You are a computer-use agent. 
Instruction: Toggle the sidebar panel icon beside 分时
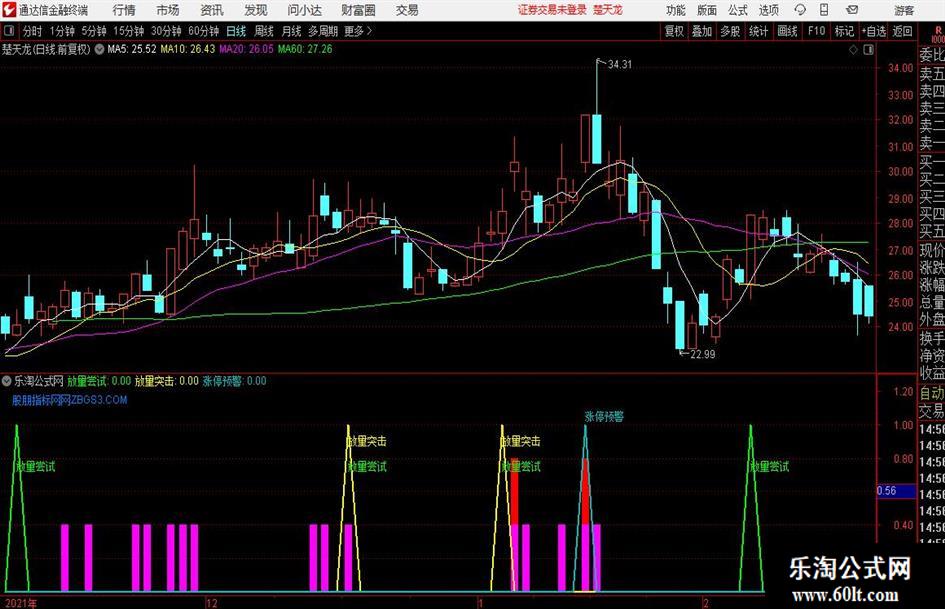pos(8,31)
